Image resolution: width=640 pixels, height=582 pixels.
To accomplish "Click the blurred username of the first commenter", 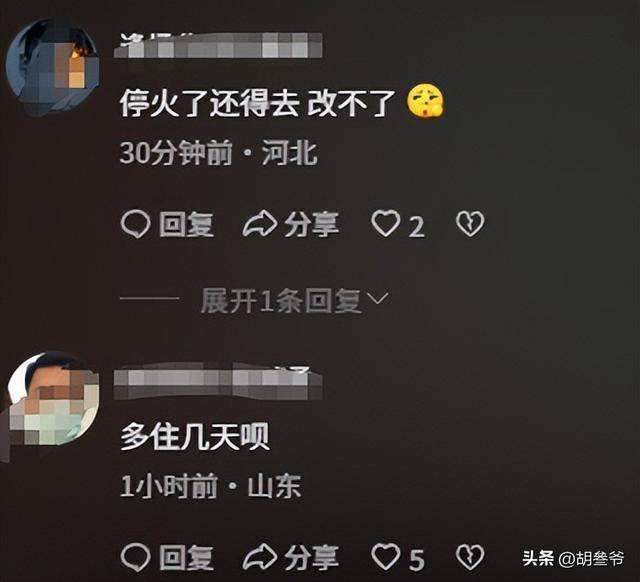I will point(218,46).
